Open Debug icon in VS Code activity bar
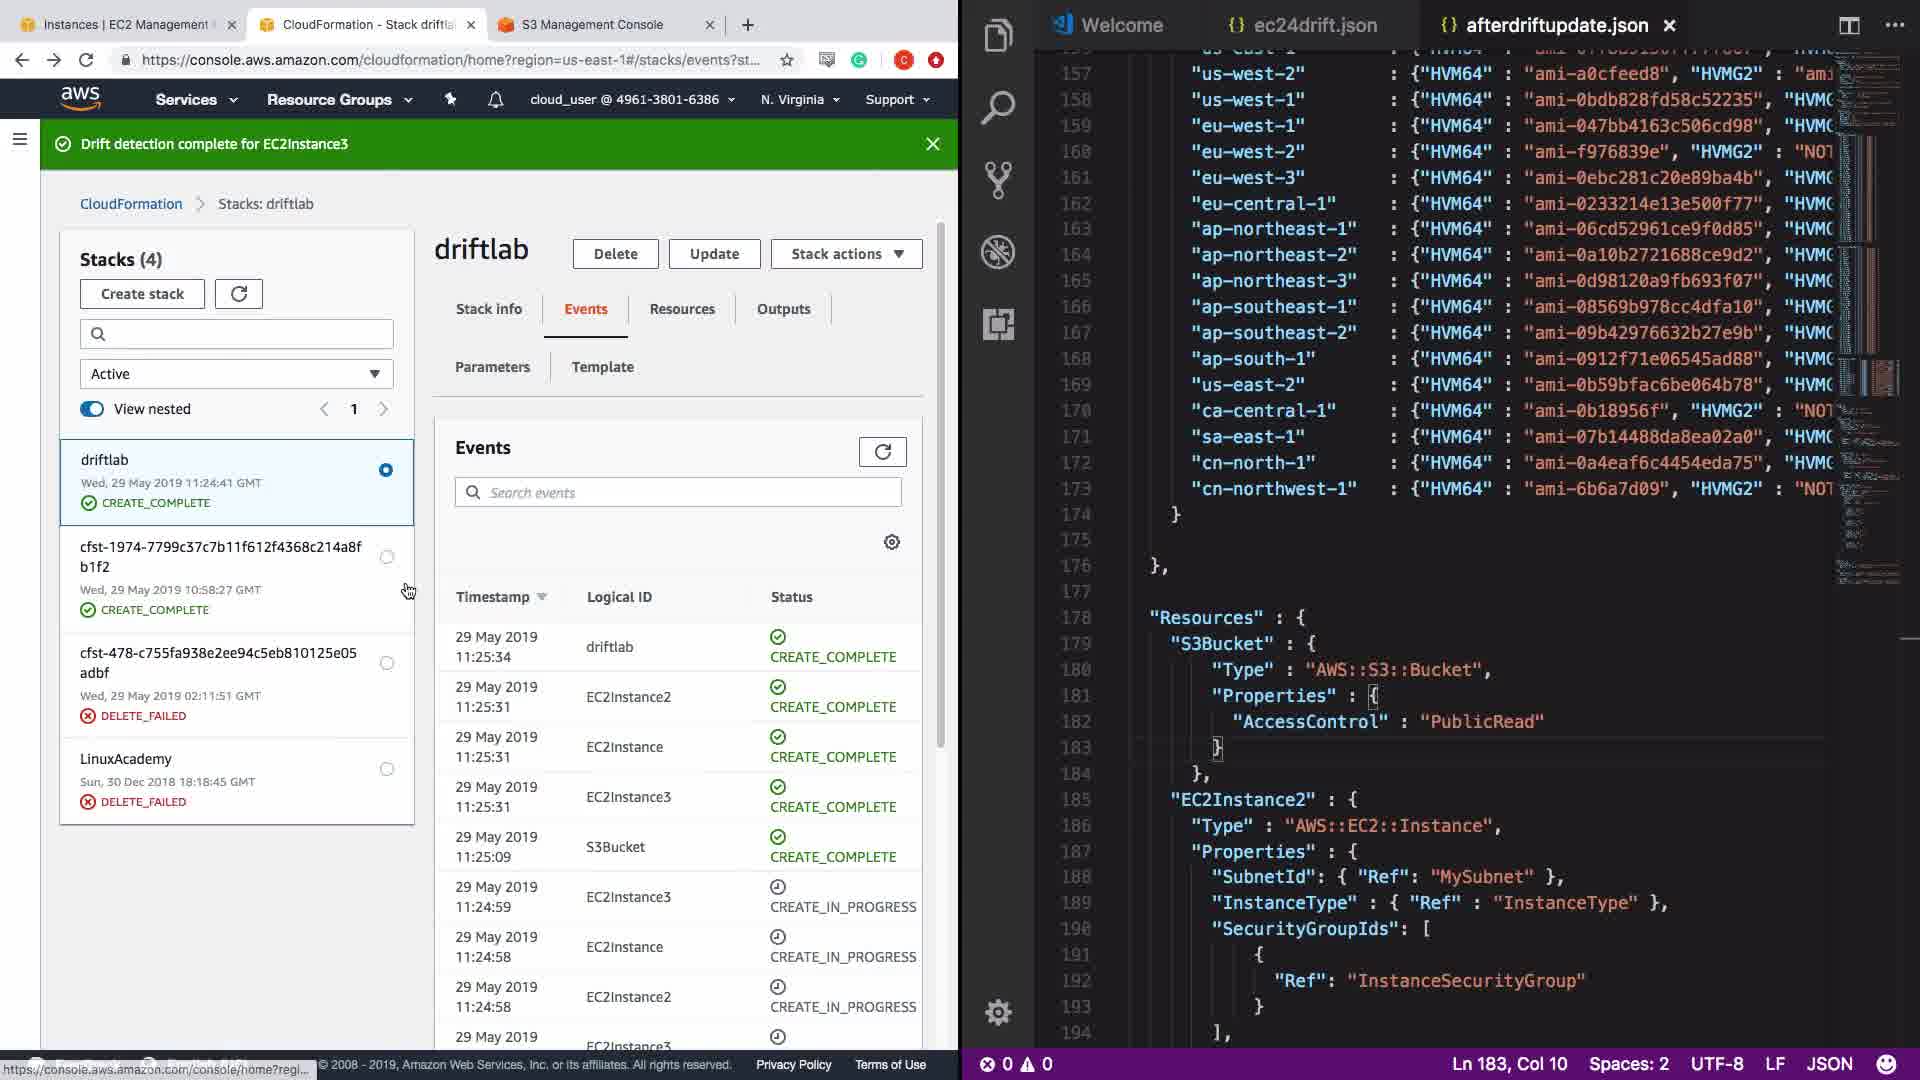Viewport: 1920px width, 1080px height. click(998, 252)
